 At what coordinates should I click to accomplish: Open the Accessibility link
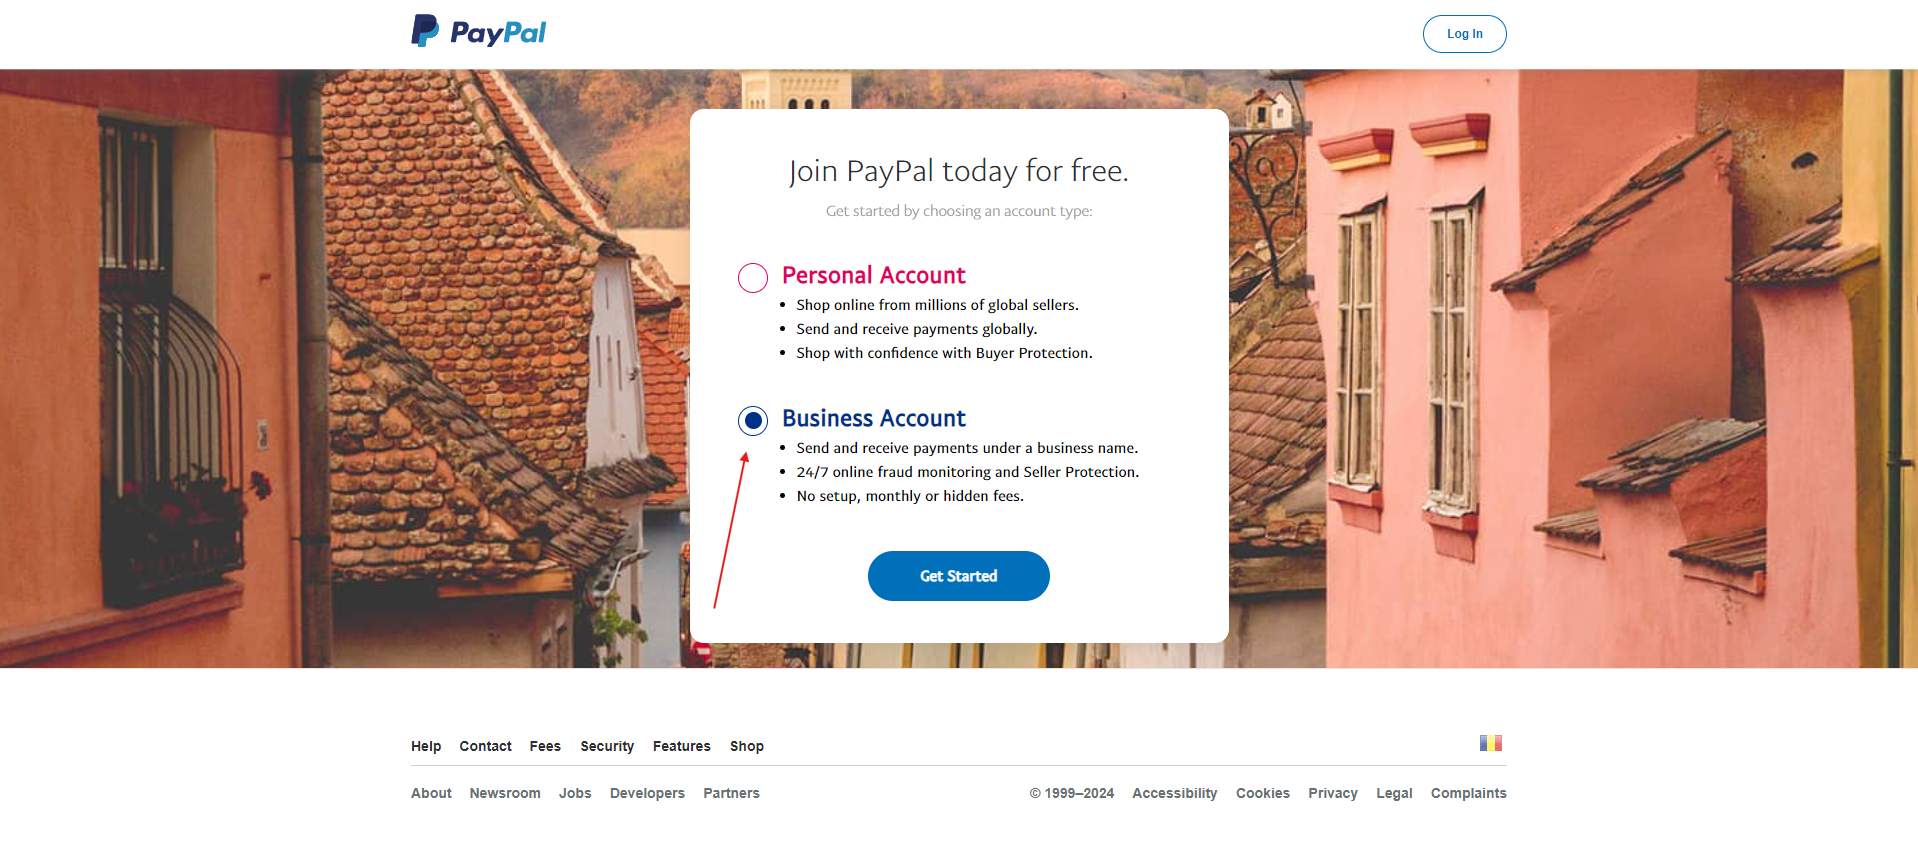click(x=1174, y=793)
